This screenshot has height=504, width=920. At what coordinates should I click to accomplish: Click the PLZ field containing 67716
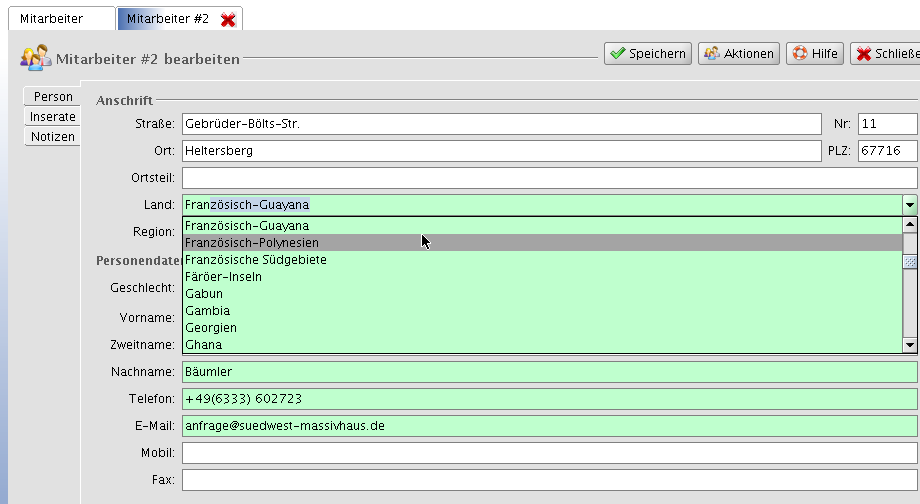(x=886, y=152)
